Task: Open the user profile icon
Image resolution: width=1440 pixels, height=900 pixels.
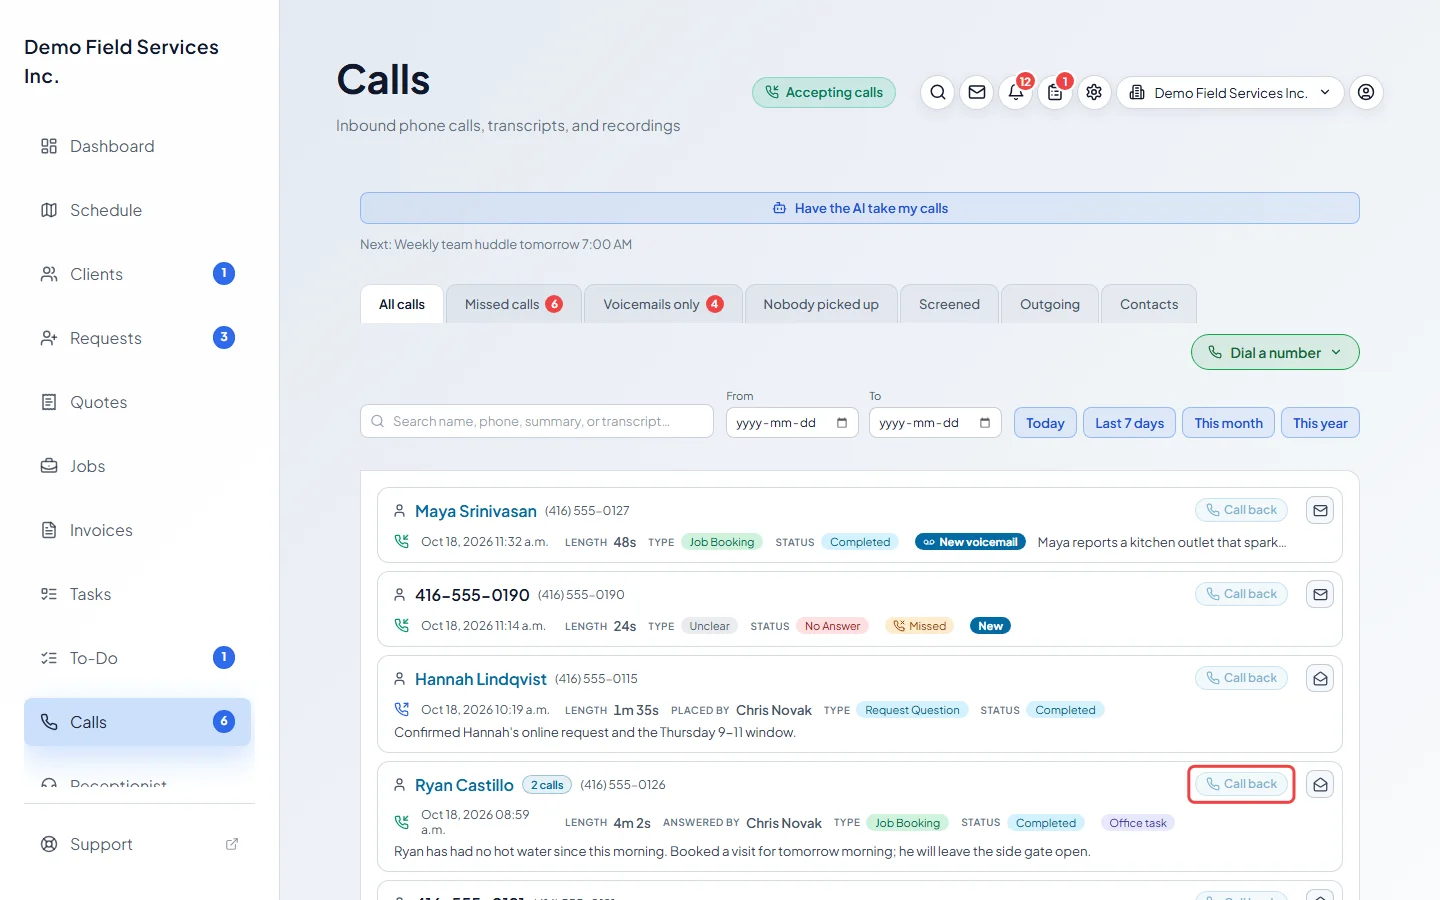Action: (x=1366, y=92)
